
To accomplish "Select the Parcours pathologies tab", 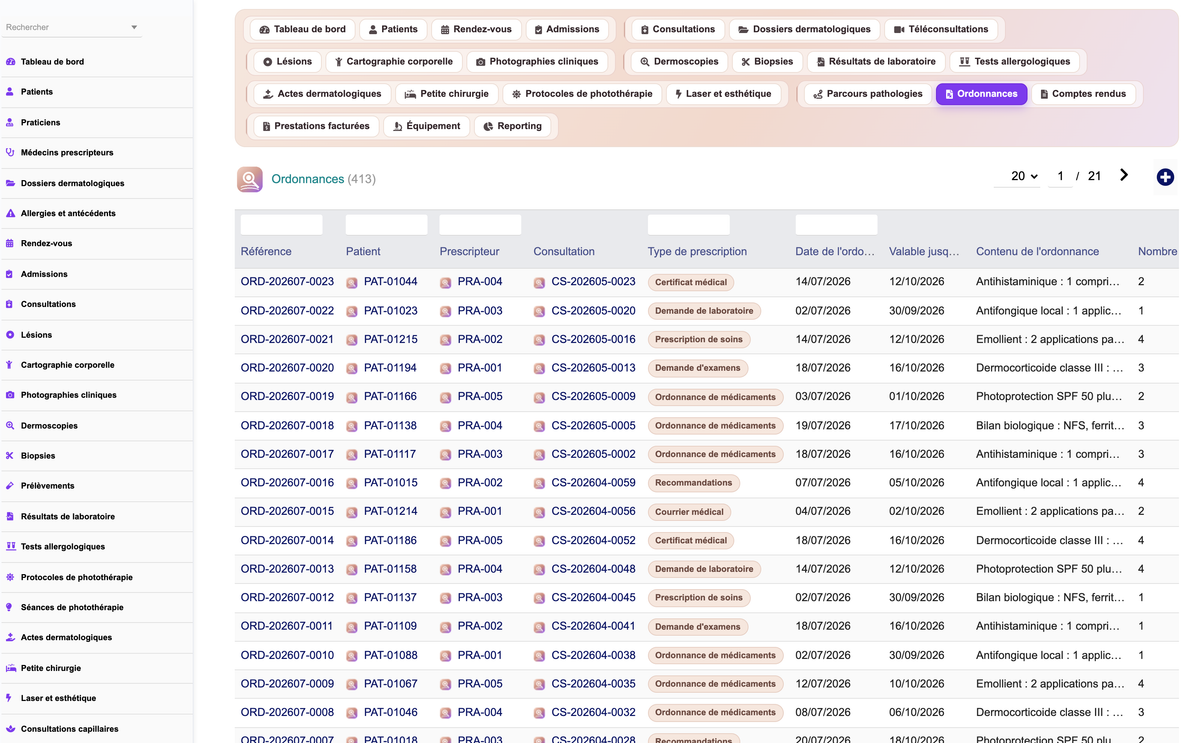I will 867,94.
